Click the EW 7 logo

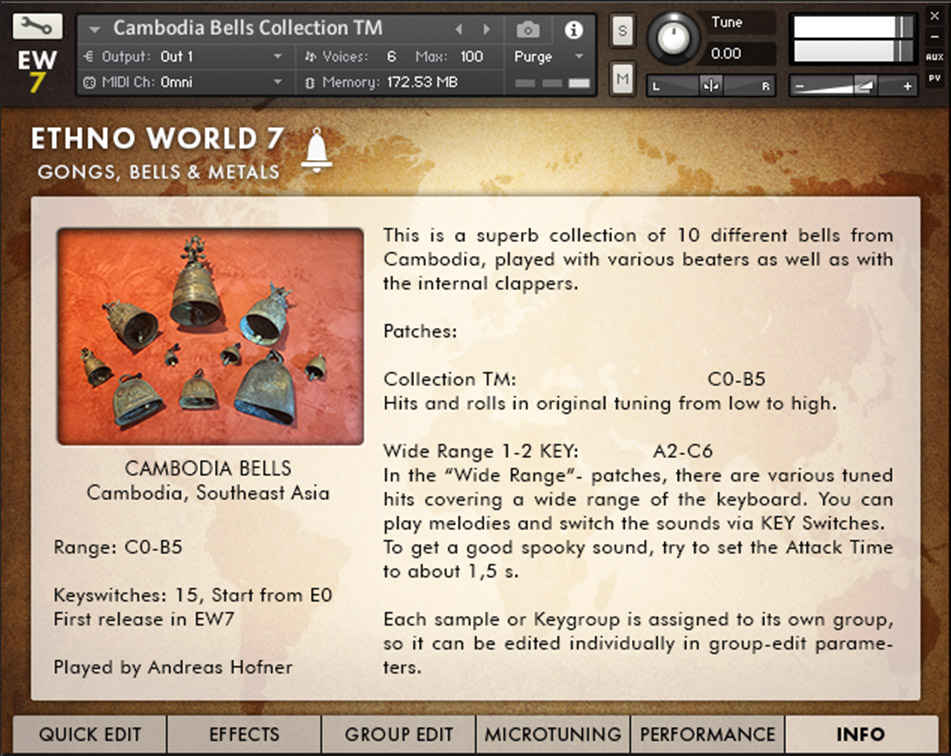(x=37, y=71)
